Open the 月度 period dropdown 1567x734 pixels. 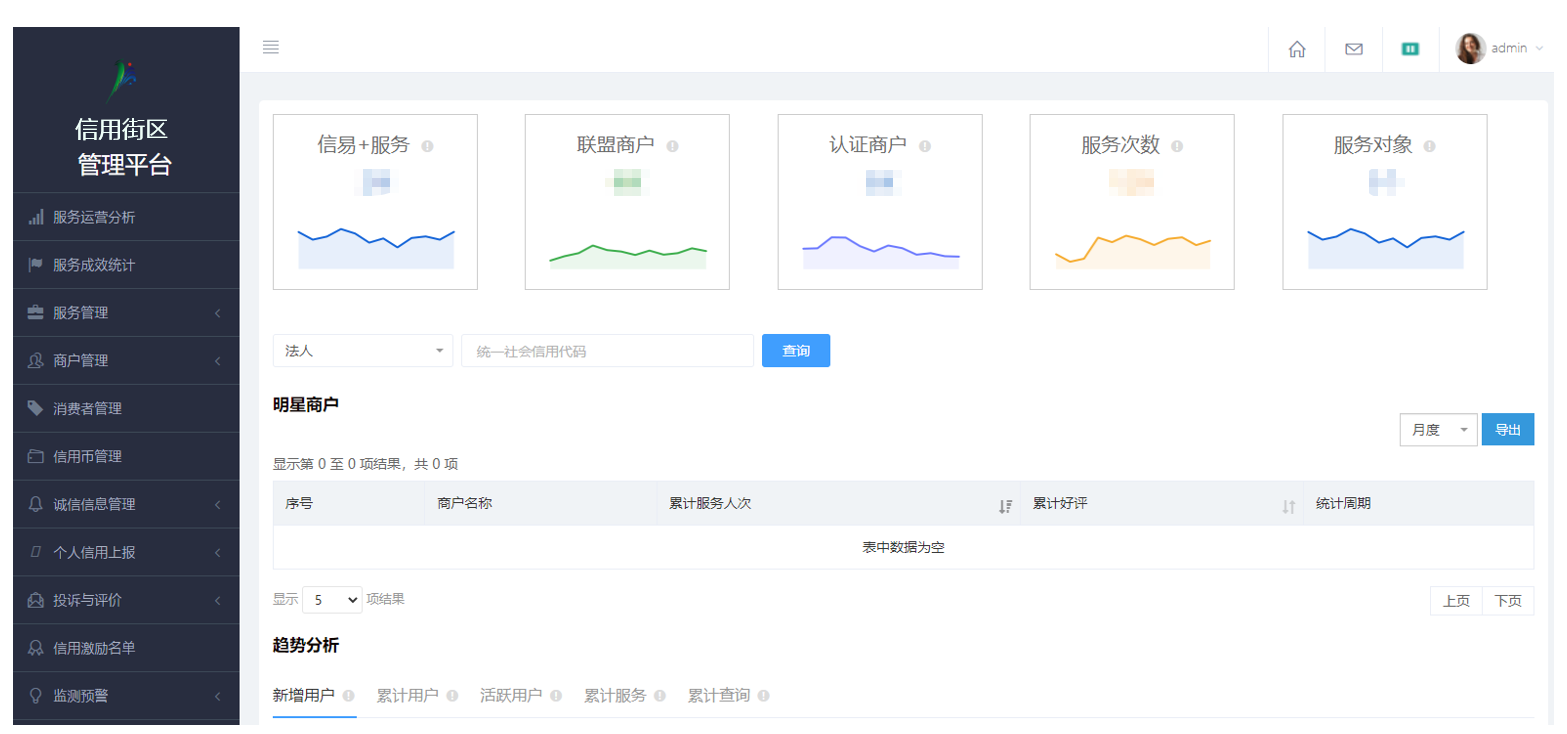coord(1438,430)
